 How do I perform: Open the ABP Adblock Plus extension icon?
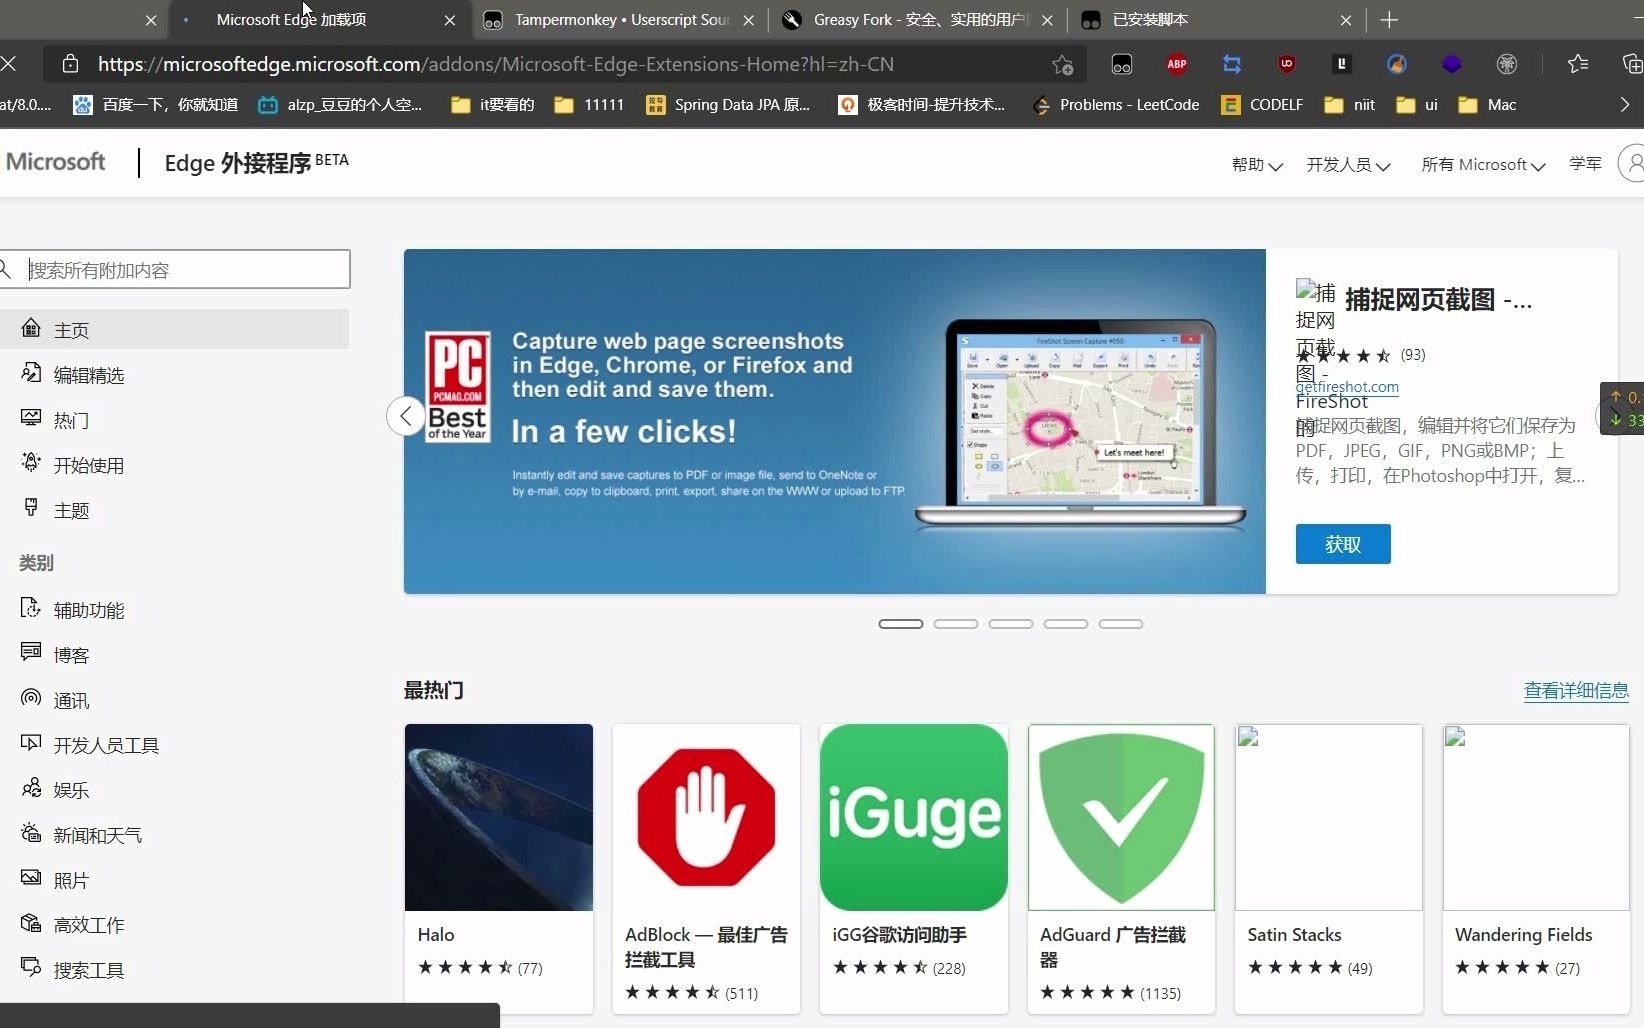[1177, 64]
